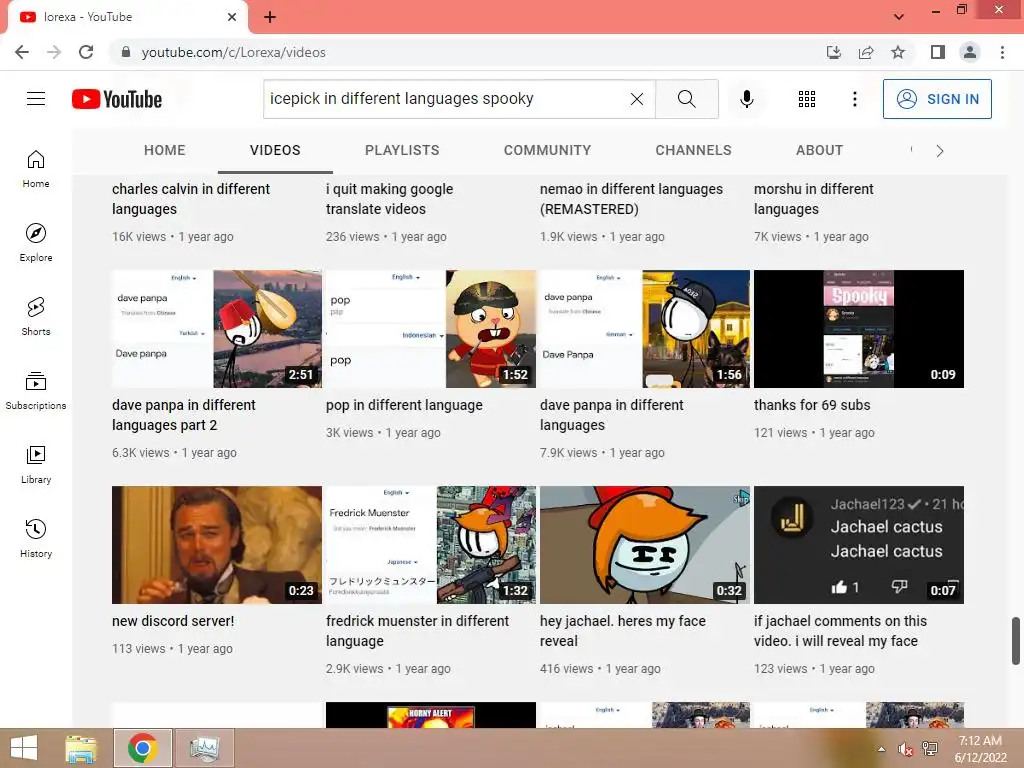Open the ABOUT tab
This screenshot has width=1024, height=768.
coord(819,150)
